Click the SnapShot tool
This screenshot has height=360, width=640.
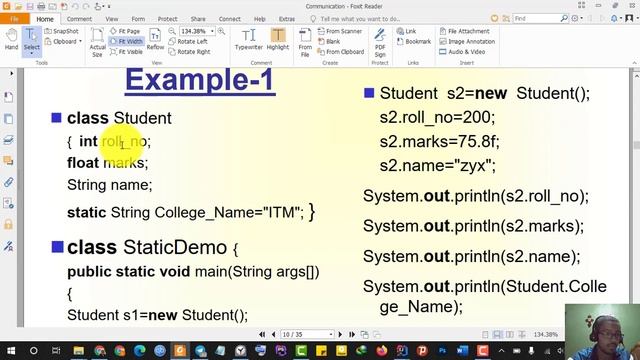[62, 31]
